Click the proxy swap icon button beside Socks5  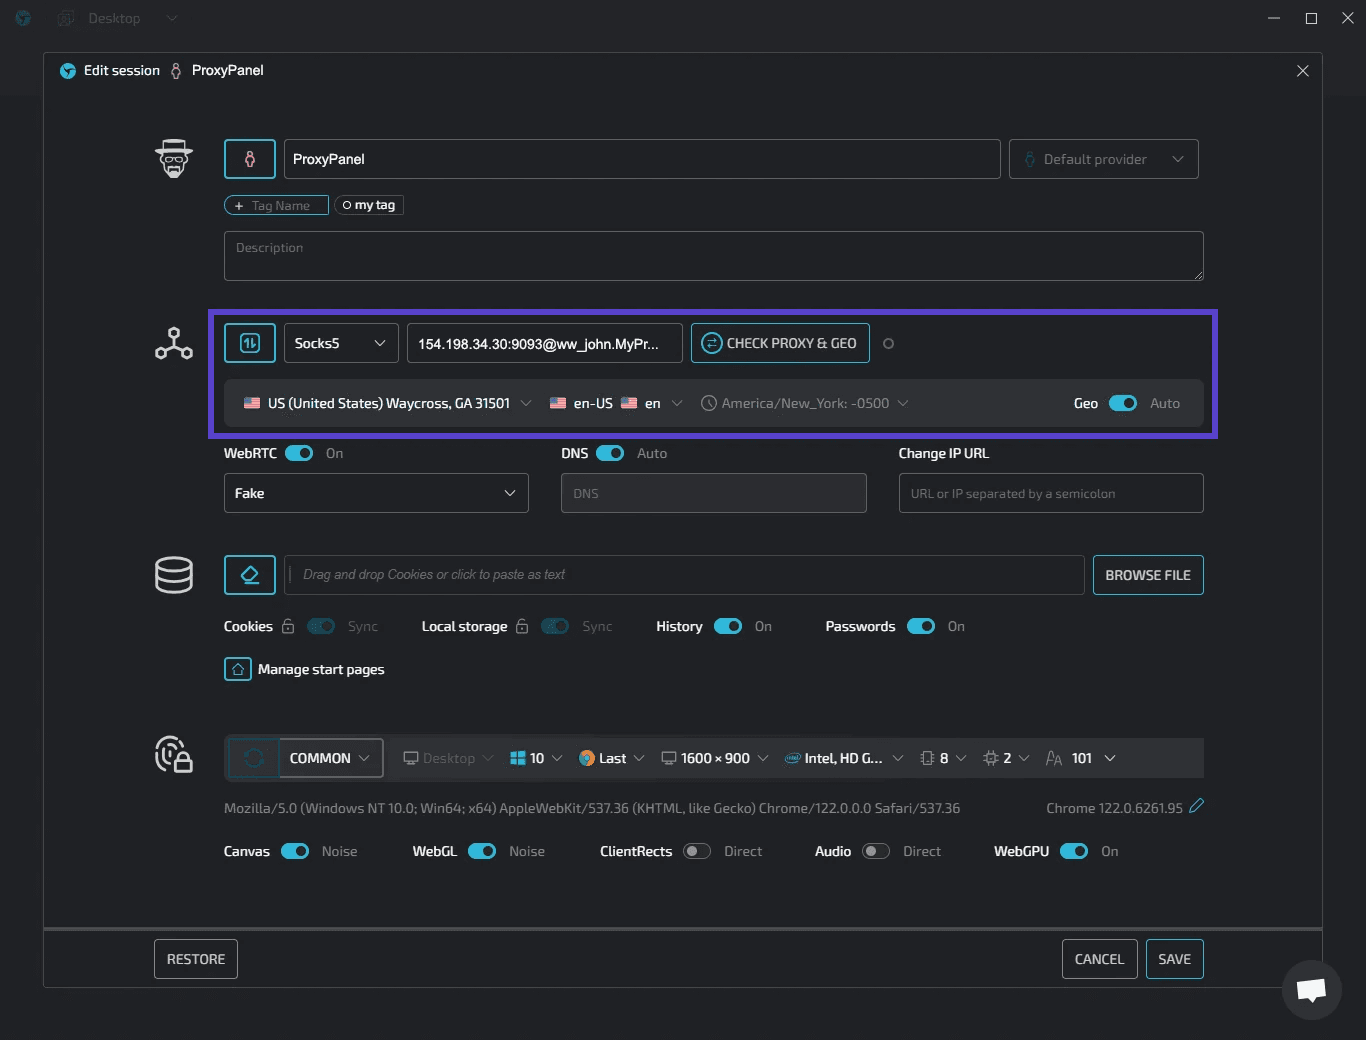coord(250,343)
